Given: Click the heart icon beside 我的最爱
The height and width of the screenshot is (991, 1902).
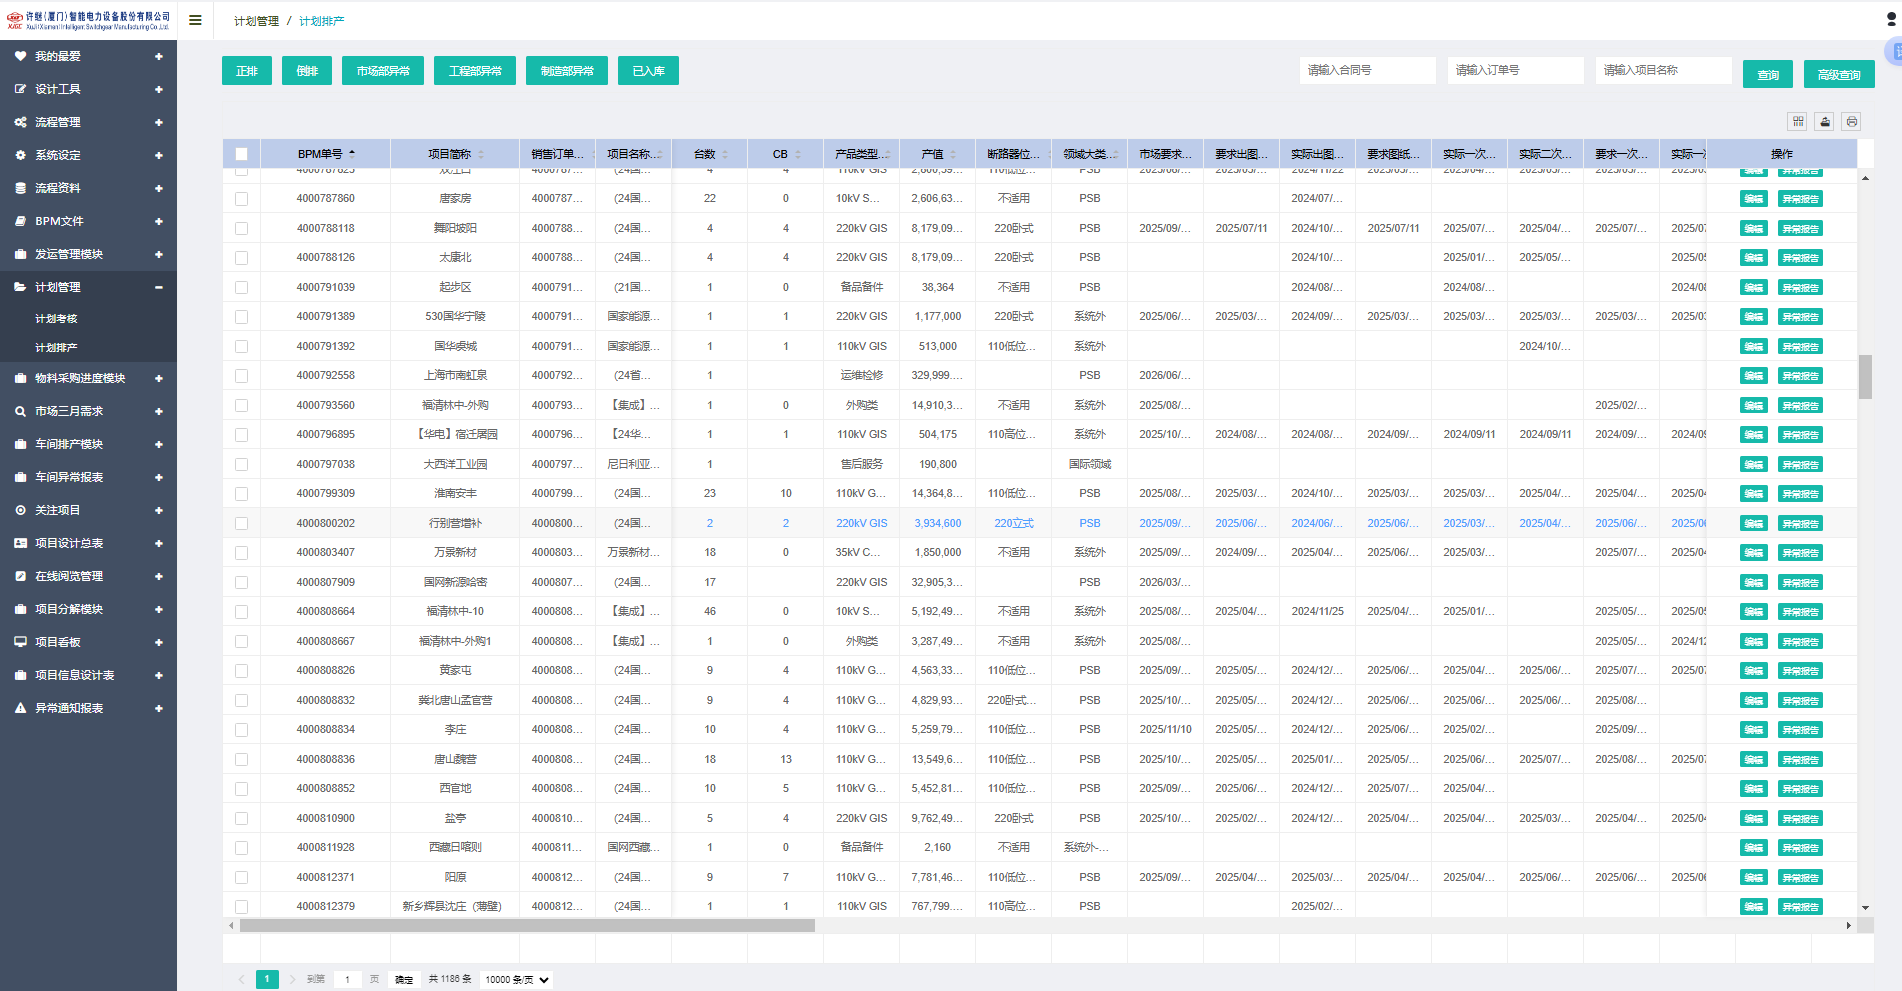Looking at the screenshot, I should pyautogui.click(x=20, y=56).
